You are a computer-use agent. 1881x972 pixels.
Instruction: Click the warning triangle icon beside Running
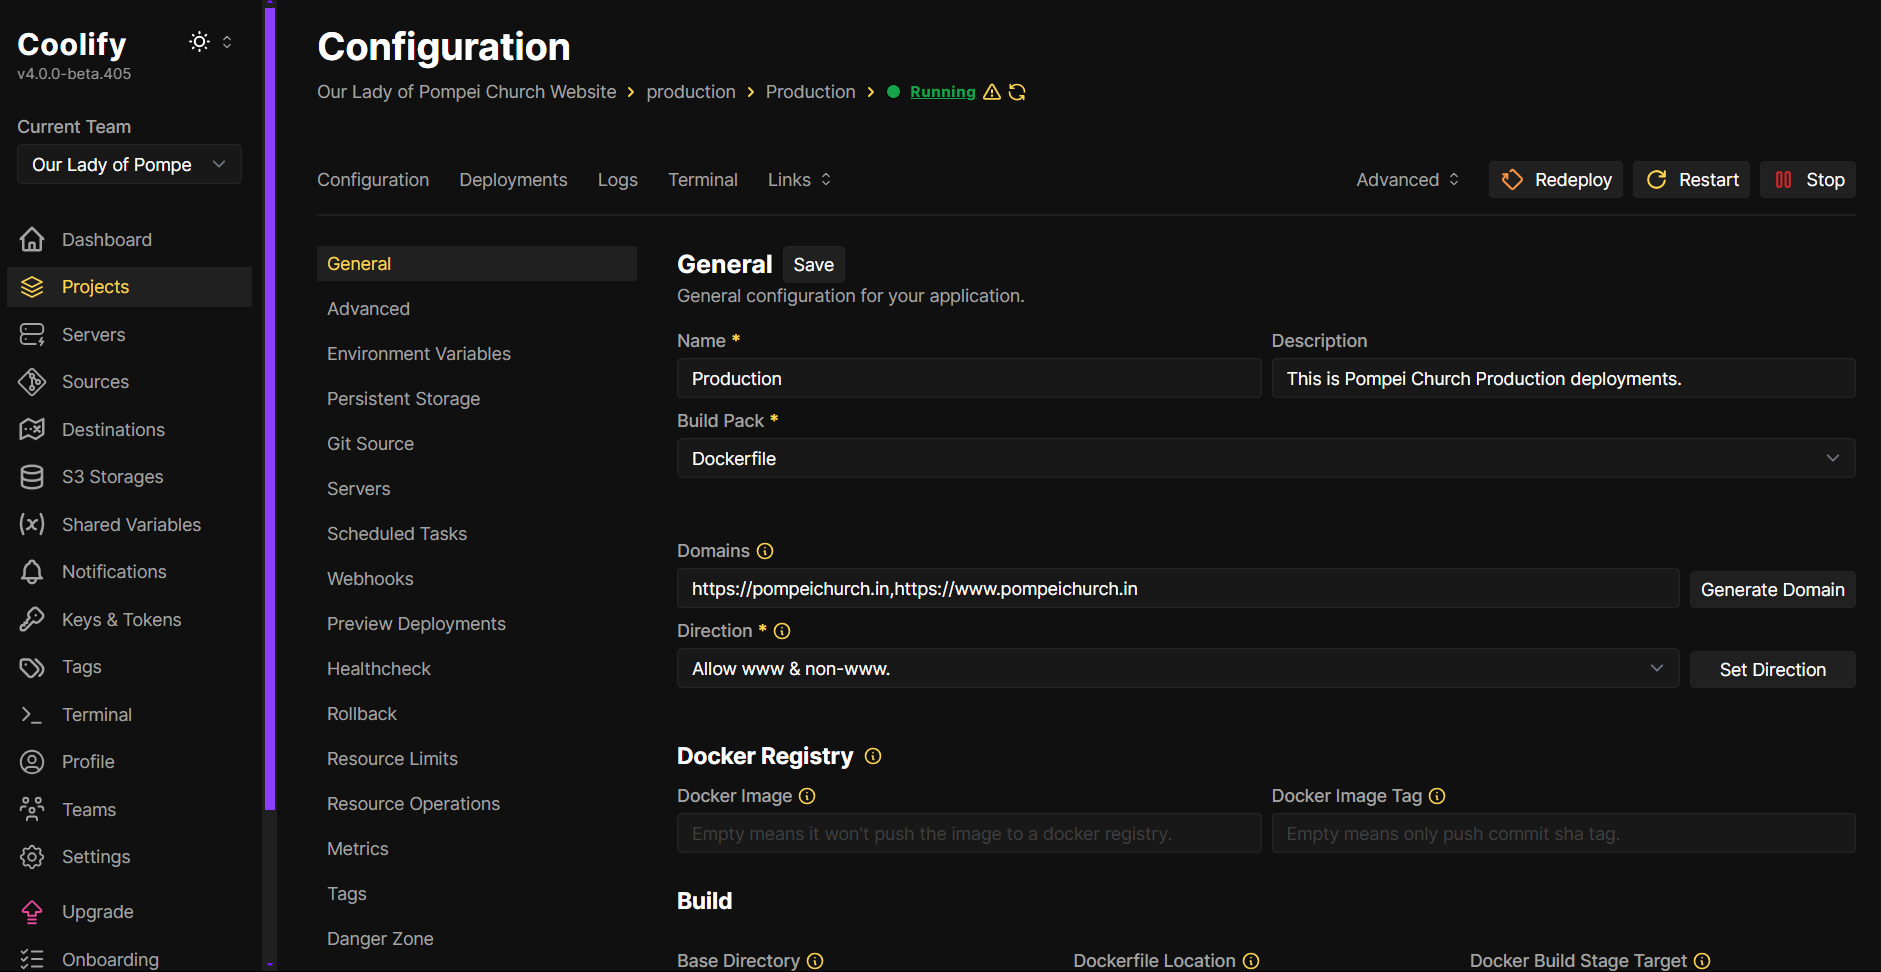pos(992,92)
